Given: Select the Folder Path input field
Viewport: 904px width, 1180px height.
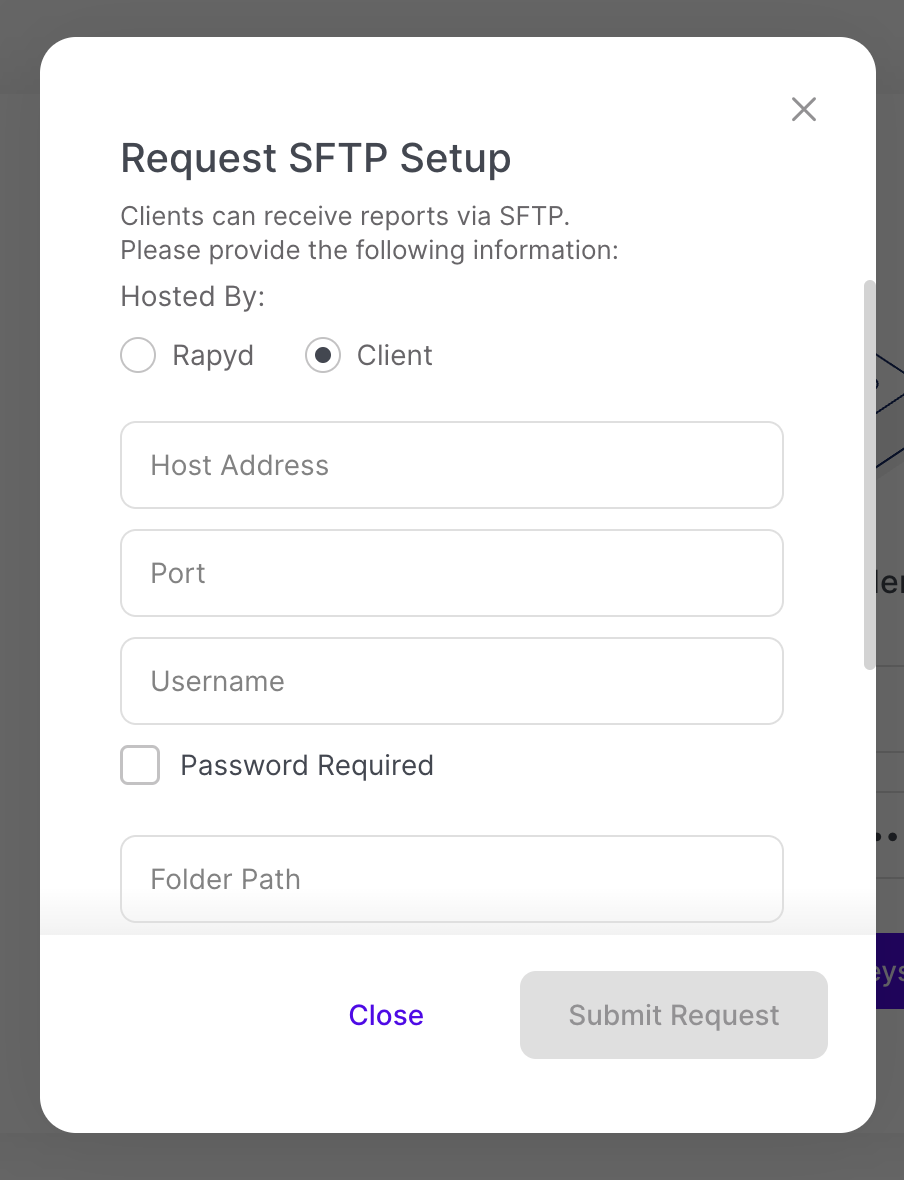Looking at the screenshot, I should (451, 879).
